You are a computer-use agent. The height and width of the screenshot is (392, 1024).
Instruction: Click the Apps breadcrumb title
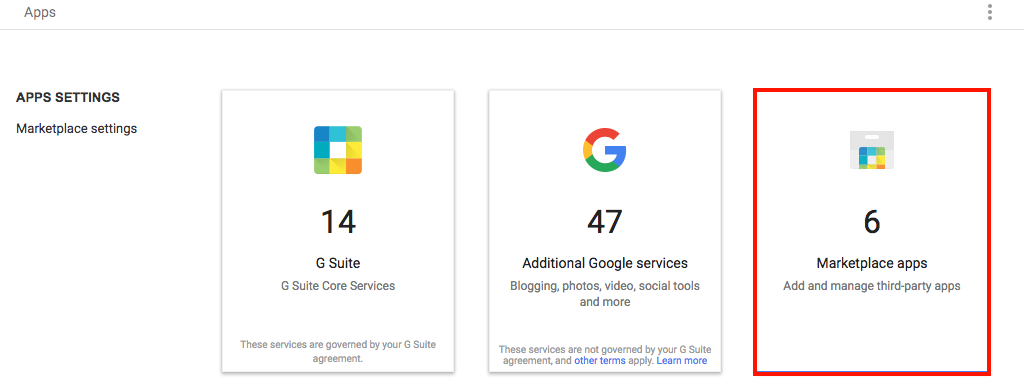tap(40, 12)
